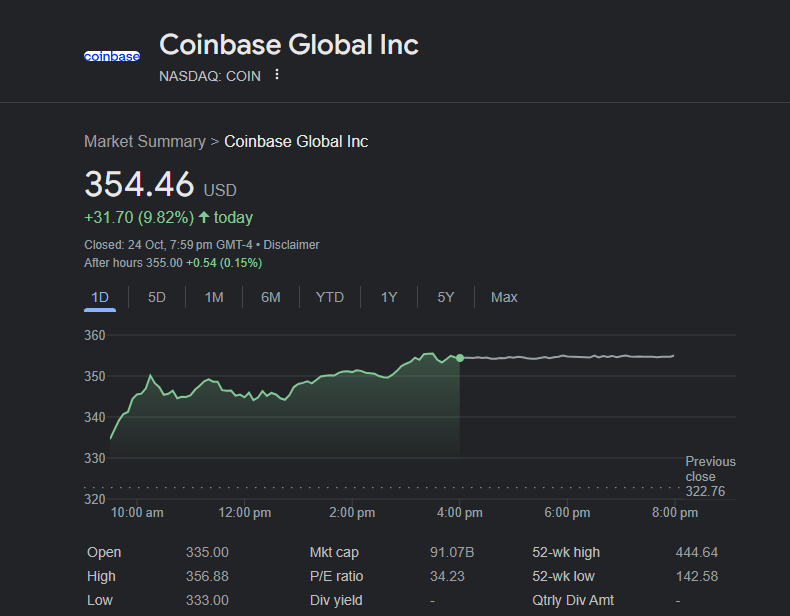
Task: View the 1Y price history tab
Action: pyautogui.click(x=389, y=297)
